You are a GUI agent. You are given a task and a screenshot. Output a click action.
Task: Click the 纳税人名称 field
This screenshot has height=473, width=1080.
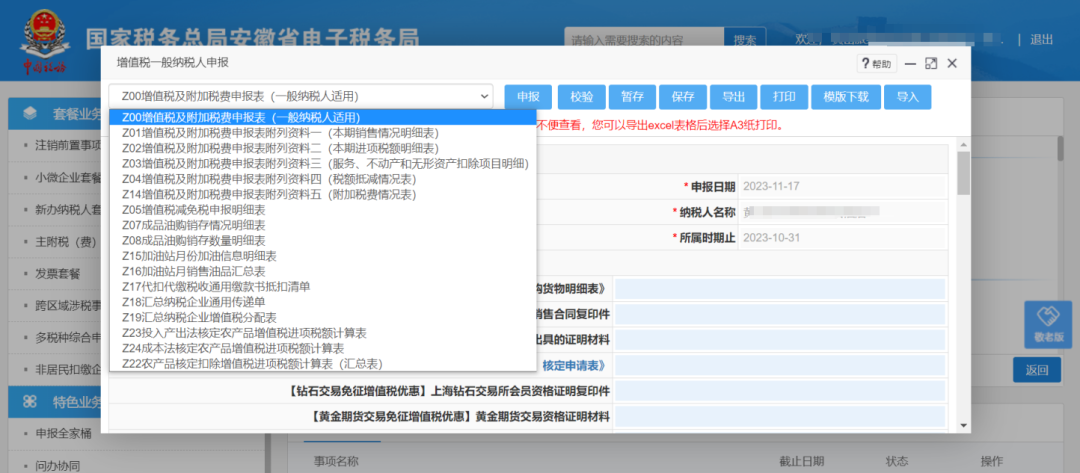coord(842,212)
